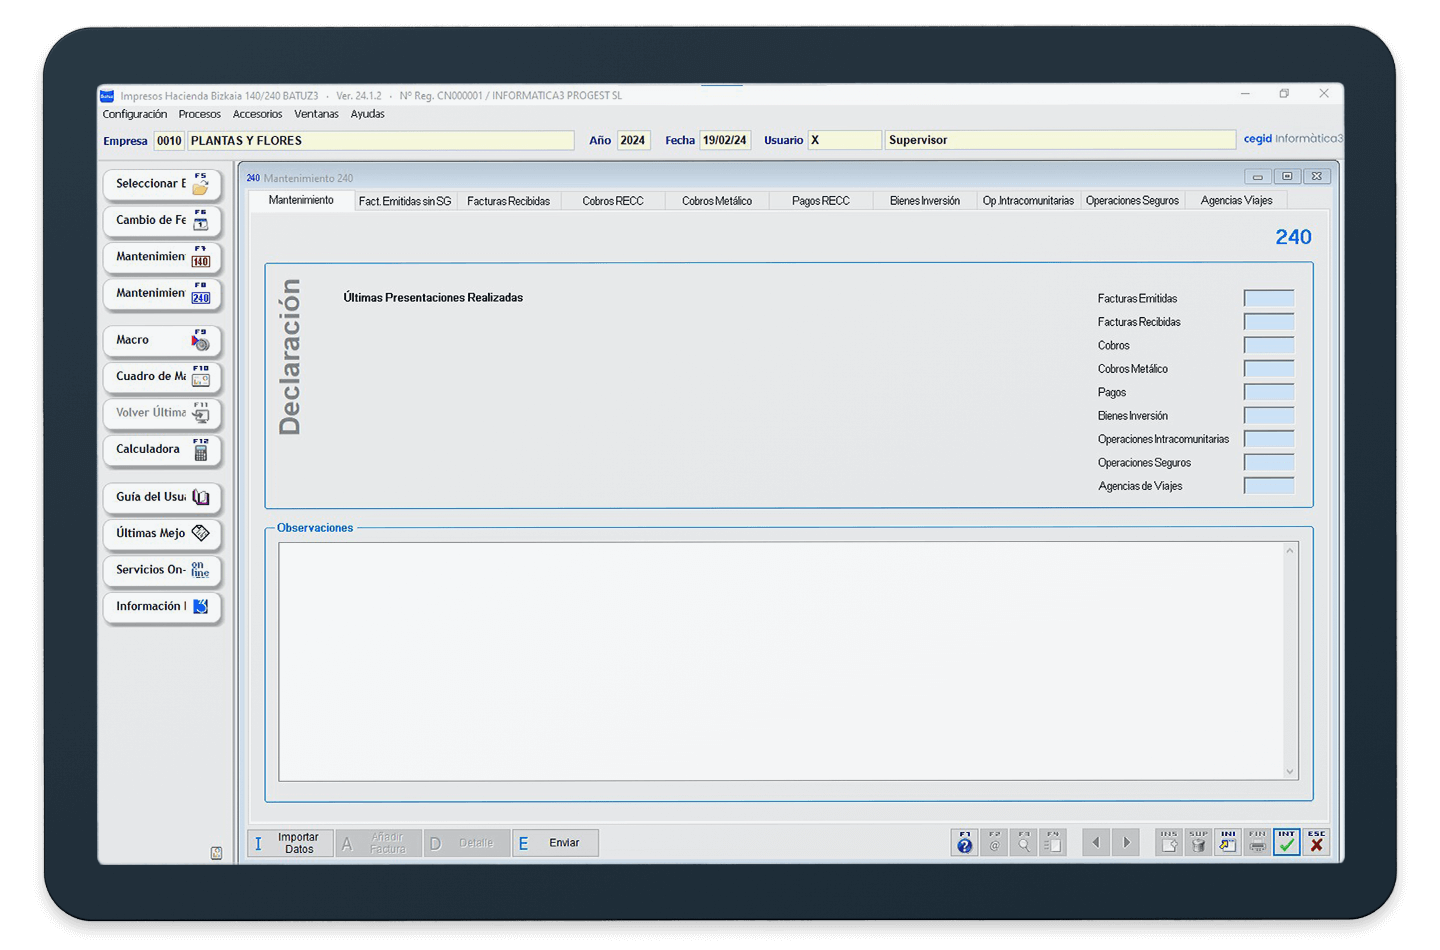The width and height of the screenshot is (1440, 950).
Task: Open Servicios On-line sidebar button
Action: point(162,570)
